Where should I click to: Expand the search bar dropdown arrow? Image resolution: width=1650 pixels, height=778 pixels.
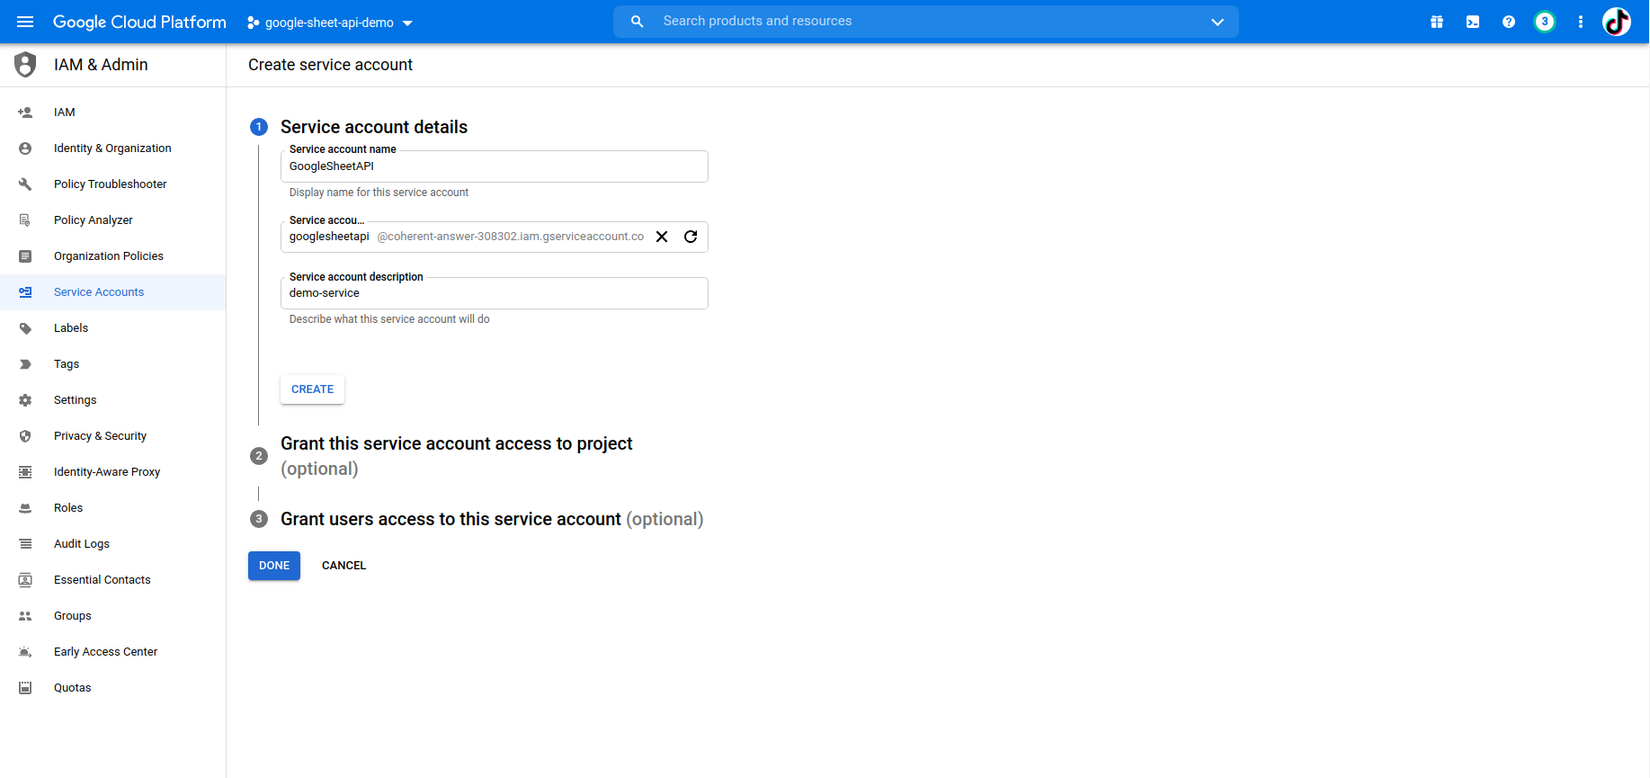pos(1217,22)
